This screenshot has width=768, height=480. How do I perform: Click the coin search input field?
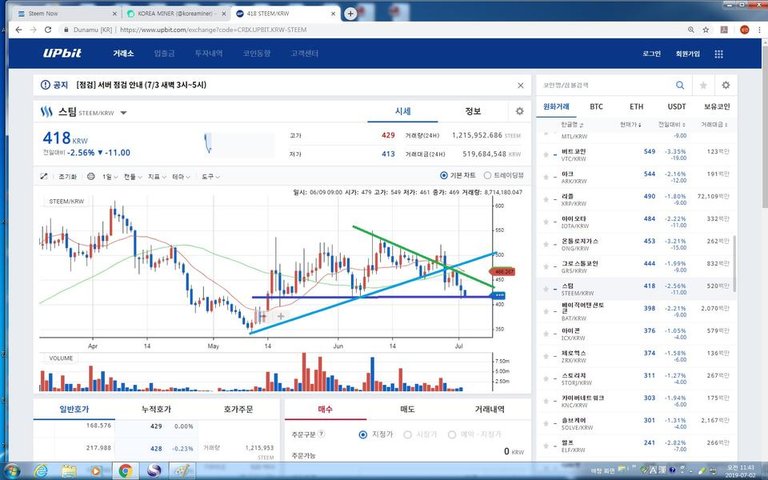tap(605, 85)
